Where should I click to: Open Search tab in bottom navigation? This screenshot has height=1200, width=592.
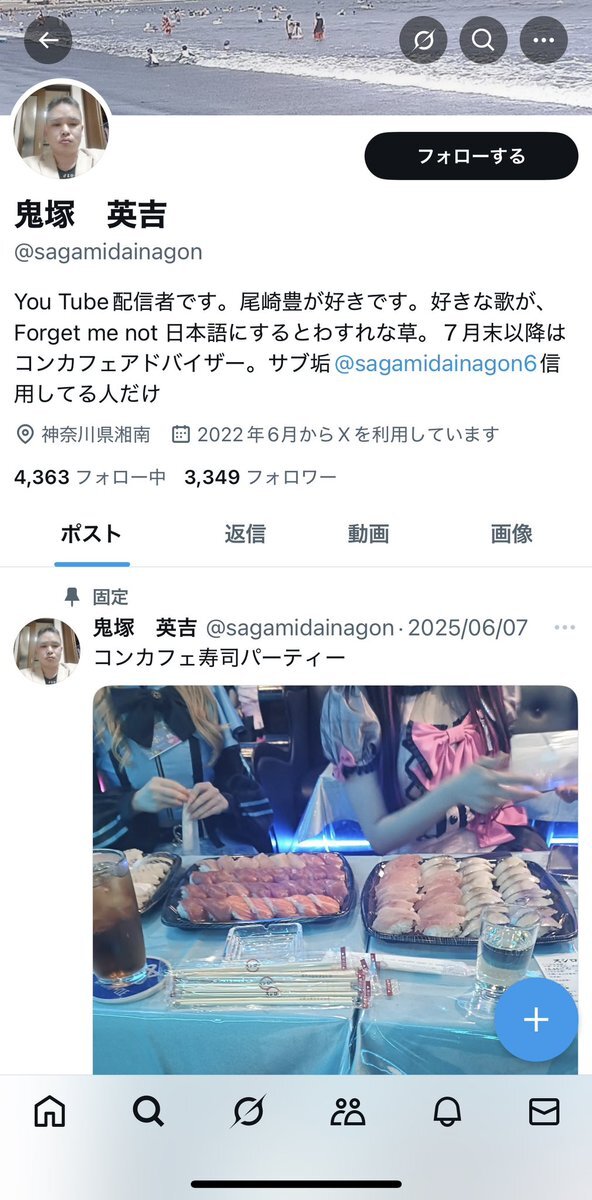click(148, 1111)
